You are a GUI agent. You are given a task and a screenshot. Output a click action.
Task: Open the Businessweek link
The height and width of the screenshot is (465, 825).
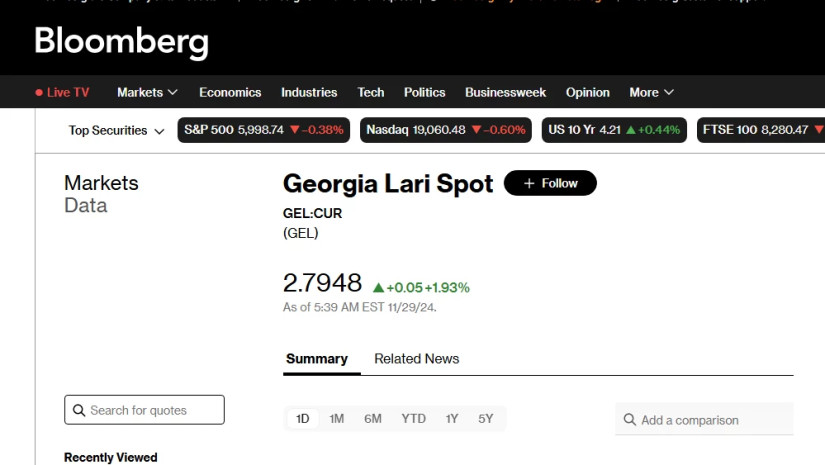tap(505, 92)
